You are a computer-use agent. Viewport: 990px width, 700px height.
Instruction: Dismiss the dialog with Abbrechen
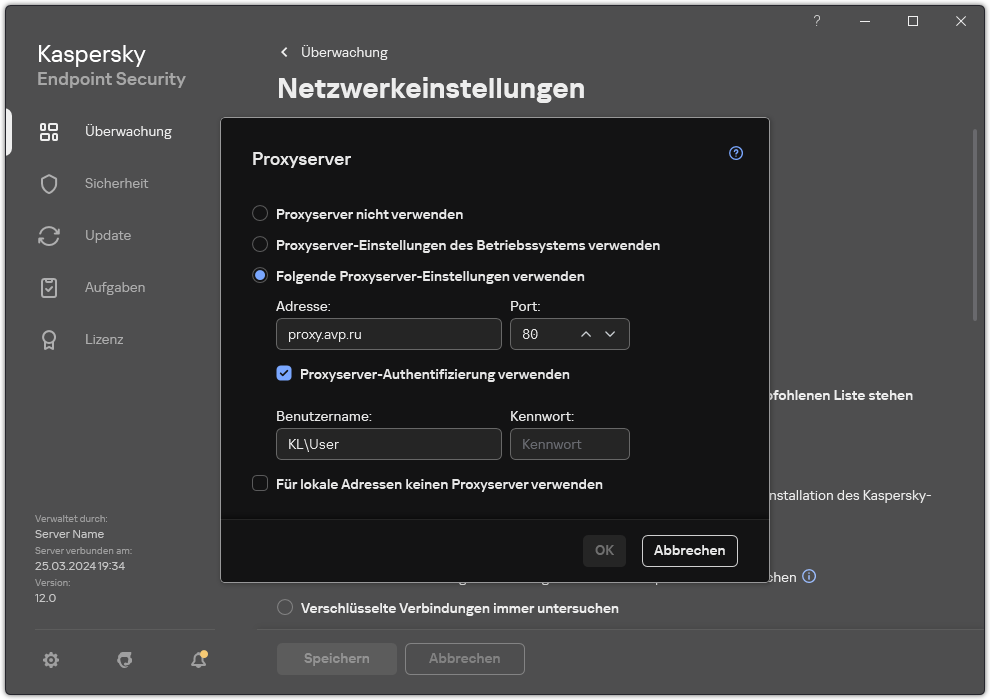689,550
